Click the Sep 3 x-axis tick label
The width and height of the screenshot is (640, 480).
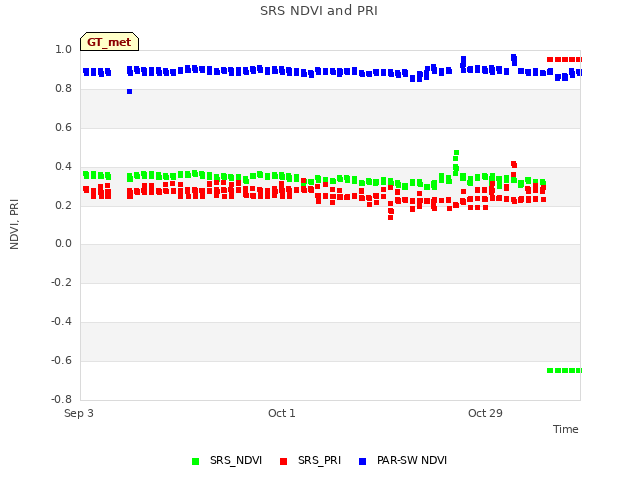coord(79,413)
